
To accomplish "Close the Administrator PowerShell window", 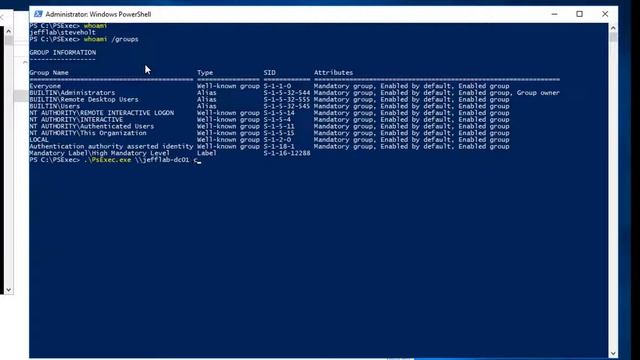I will (605, 14).
